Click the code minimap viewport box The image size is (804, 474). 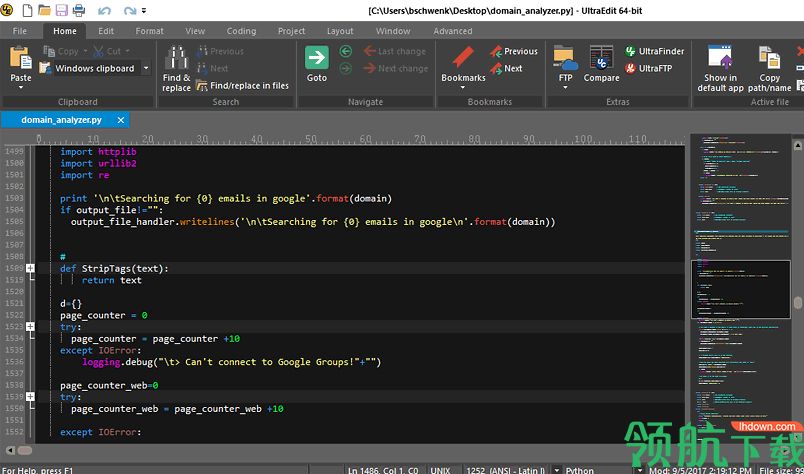pyautogui.click(x=740, y=289)
